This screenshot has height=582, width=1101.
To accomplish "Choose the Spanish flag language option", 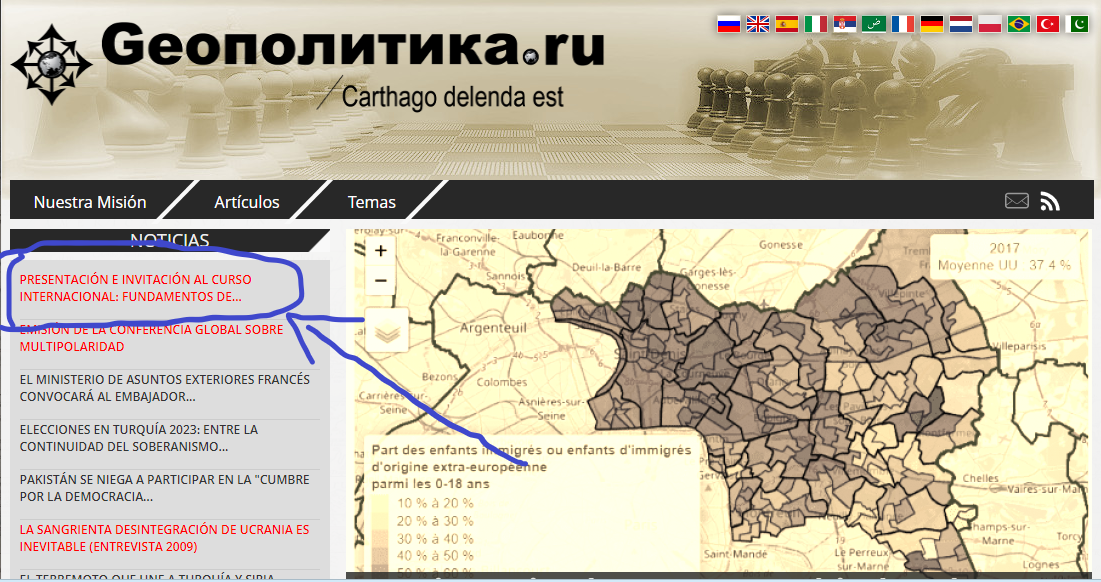I will [786, 25].
